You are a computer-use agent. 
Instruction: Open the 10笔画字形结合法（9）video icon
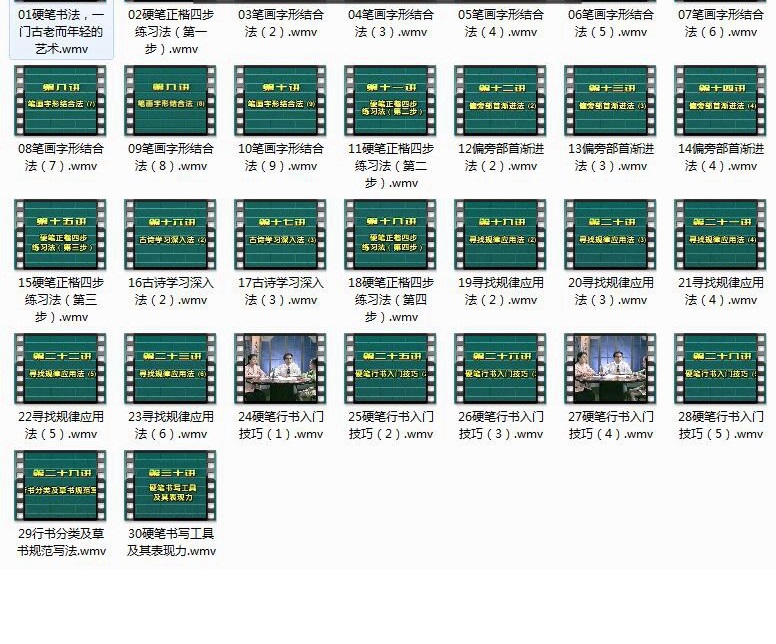(x=280, y=101)
